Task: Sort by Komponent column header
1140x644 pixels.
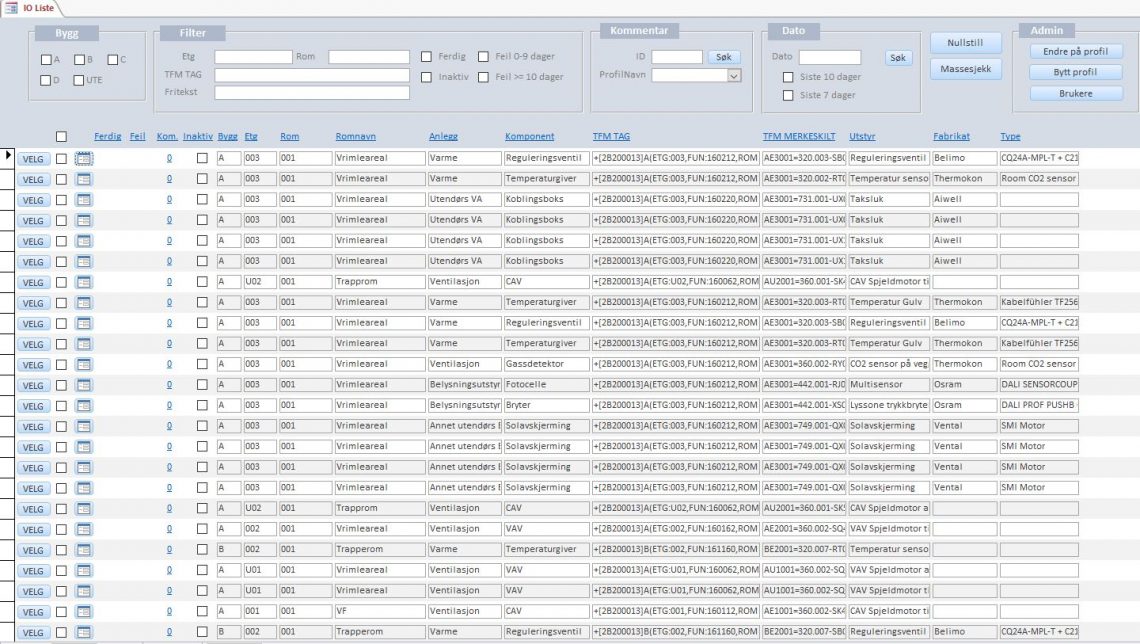Action: tap(529, 137)
